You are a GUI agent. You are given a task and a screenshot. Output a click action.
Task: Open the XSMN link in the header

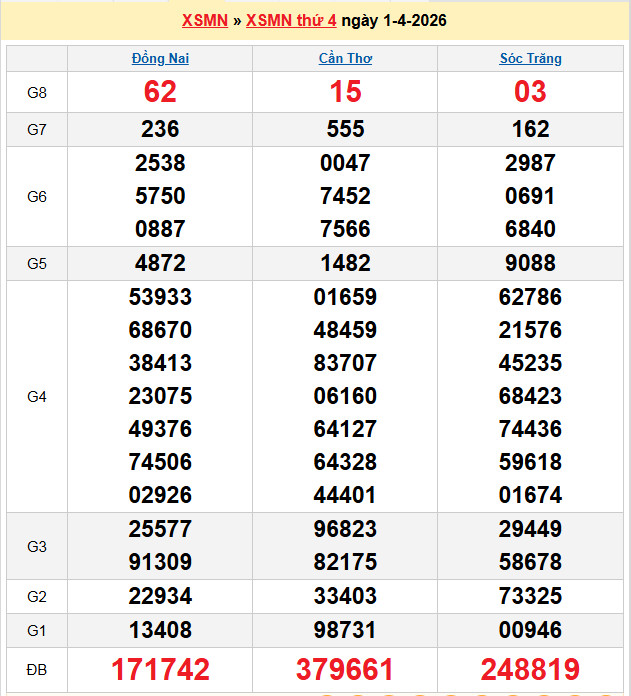coord(205,21)
